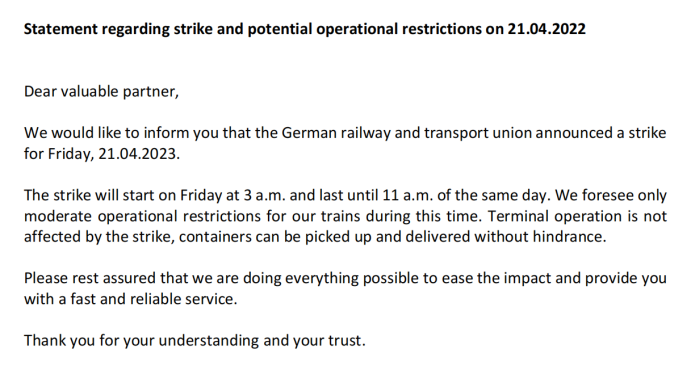Click the words 'fast and reliable service'

click(x=153, y=299)
